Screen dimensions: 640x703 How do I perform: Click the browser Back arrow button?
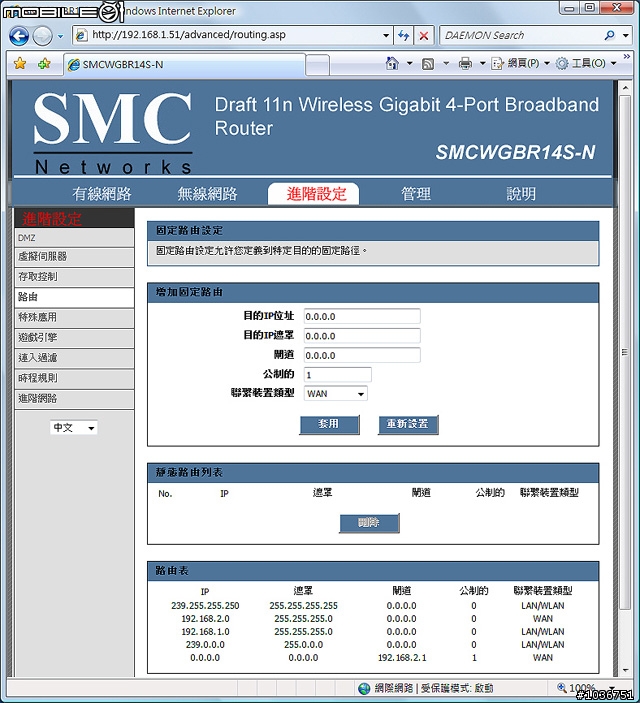pyautogui.click(x=19, y=36)
